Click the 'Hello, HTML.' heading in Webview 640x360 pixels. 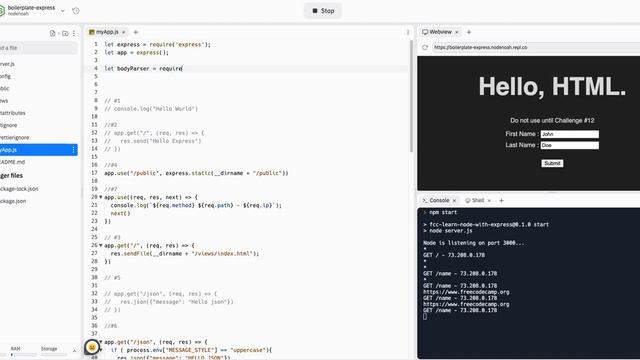point(552,87)
